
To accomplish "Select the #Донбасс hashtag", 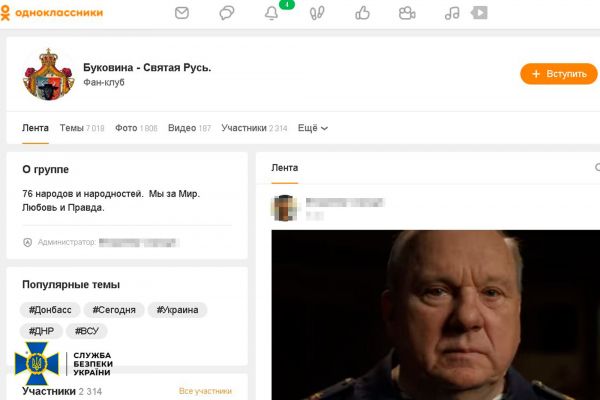I will (x=50, y=310).
